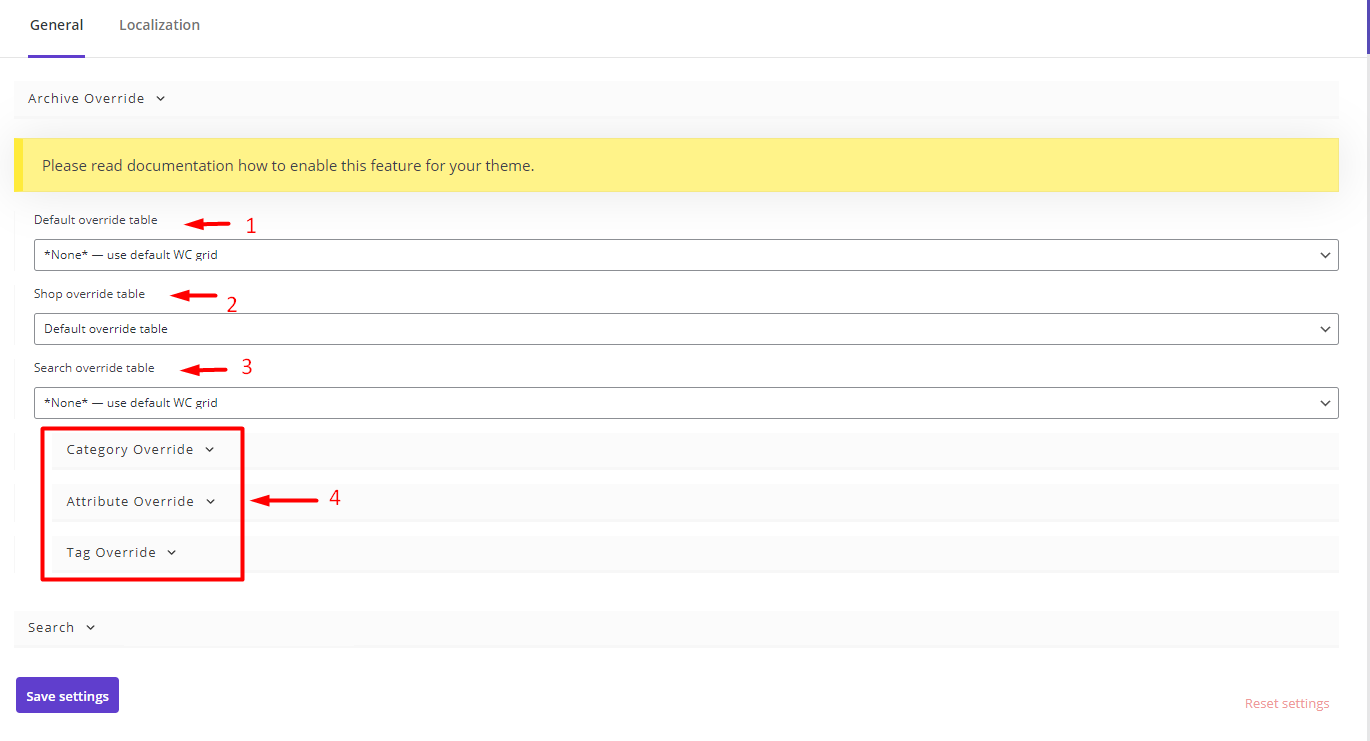
Task: Open the Default override table dropdown
Action: (686, 255)
